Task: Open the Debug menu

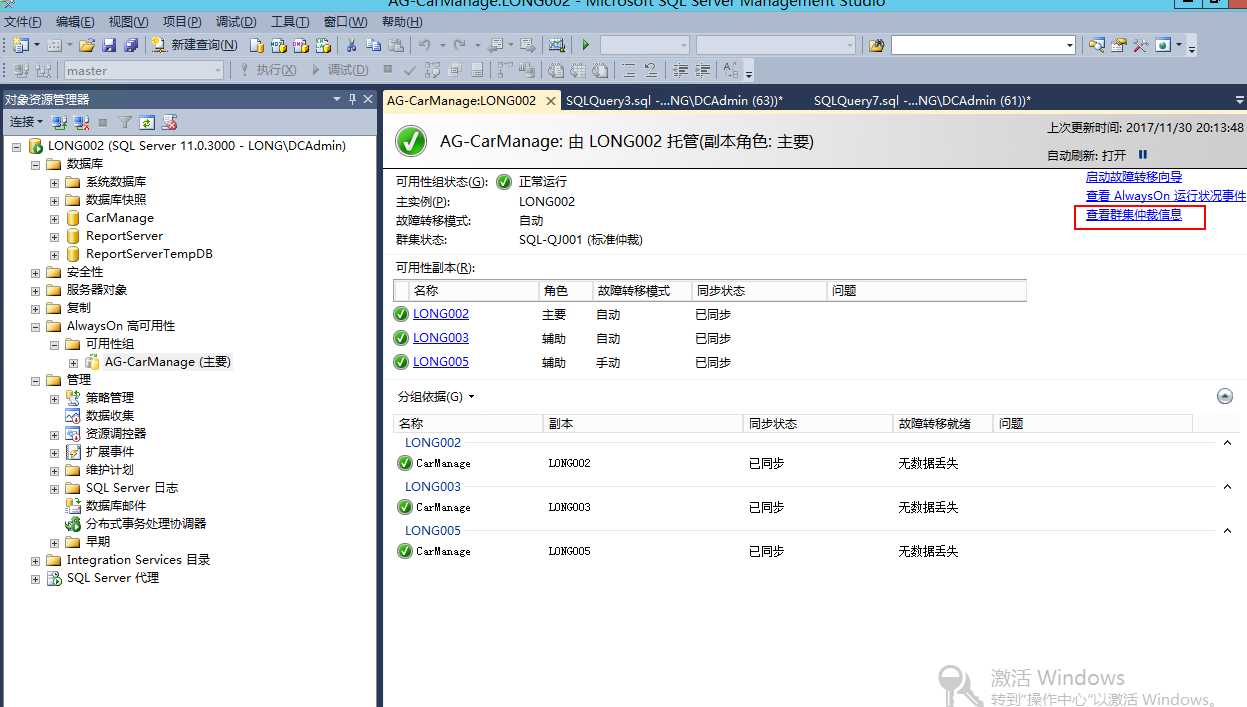Action: pos(236,22)
